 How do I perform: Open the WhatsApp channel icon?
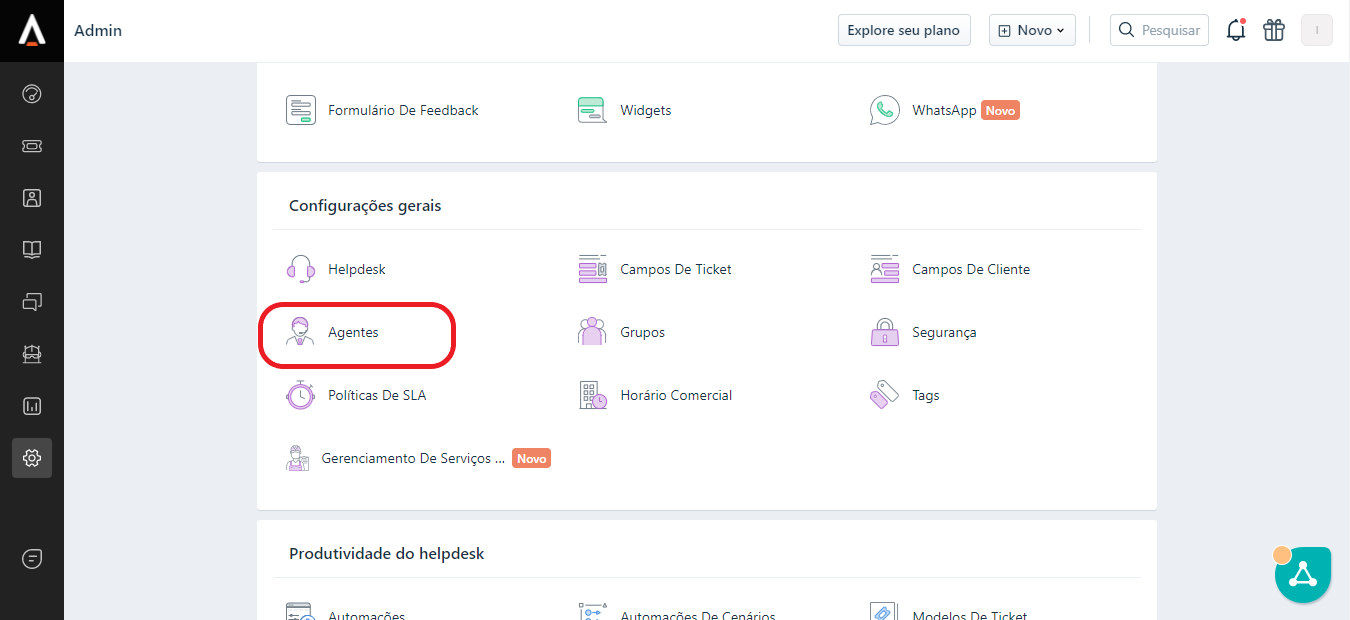point(884,110)
